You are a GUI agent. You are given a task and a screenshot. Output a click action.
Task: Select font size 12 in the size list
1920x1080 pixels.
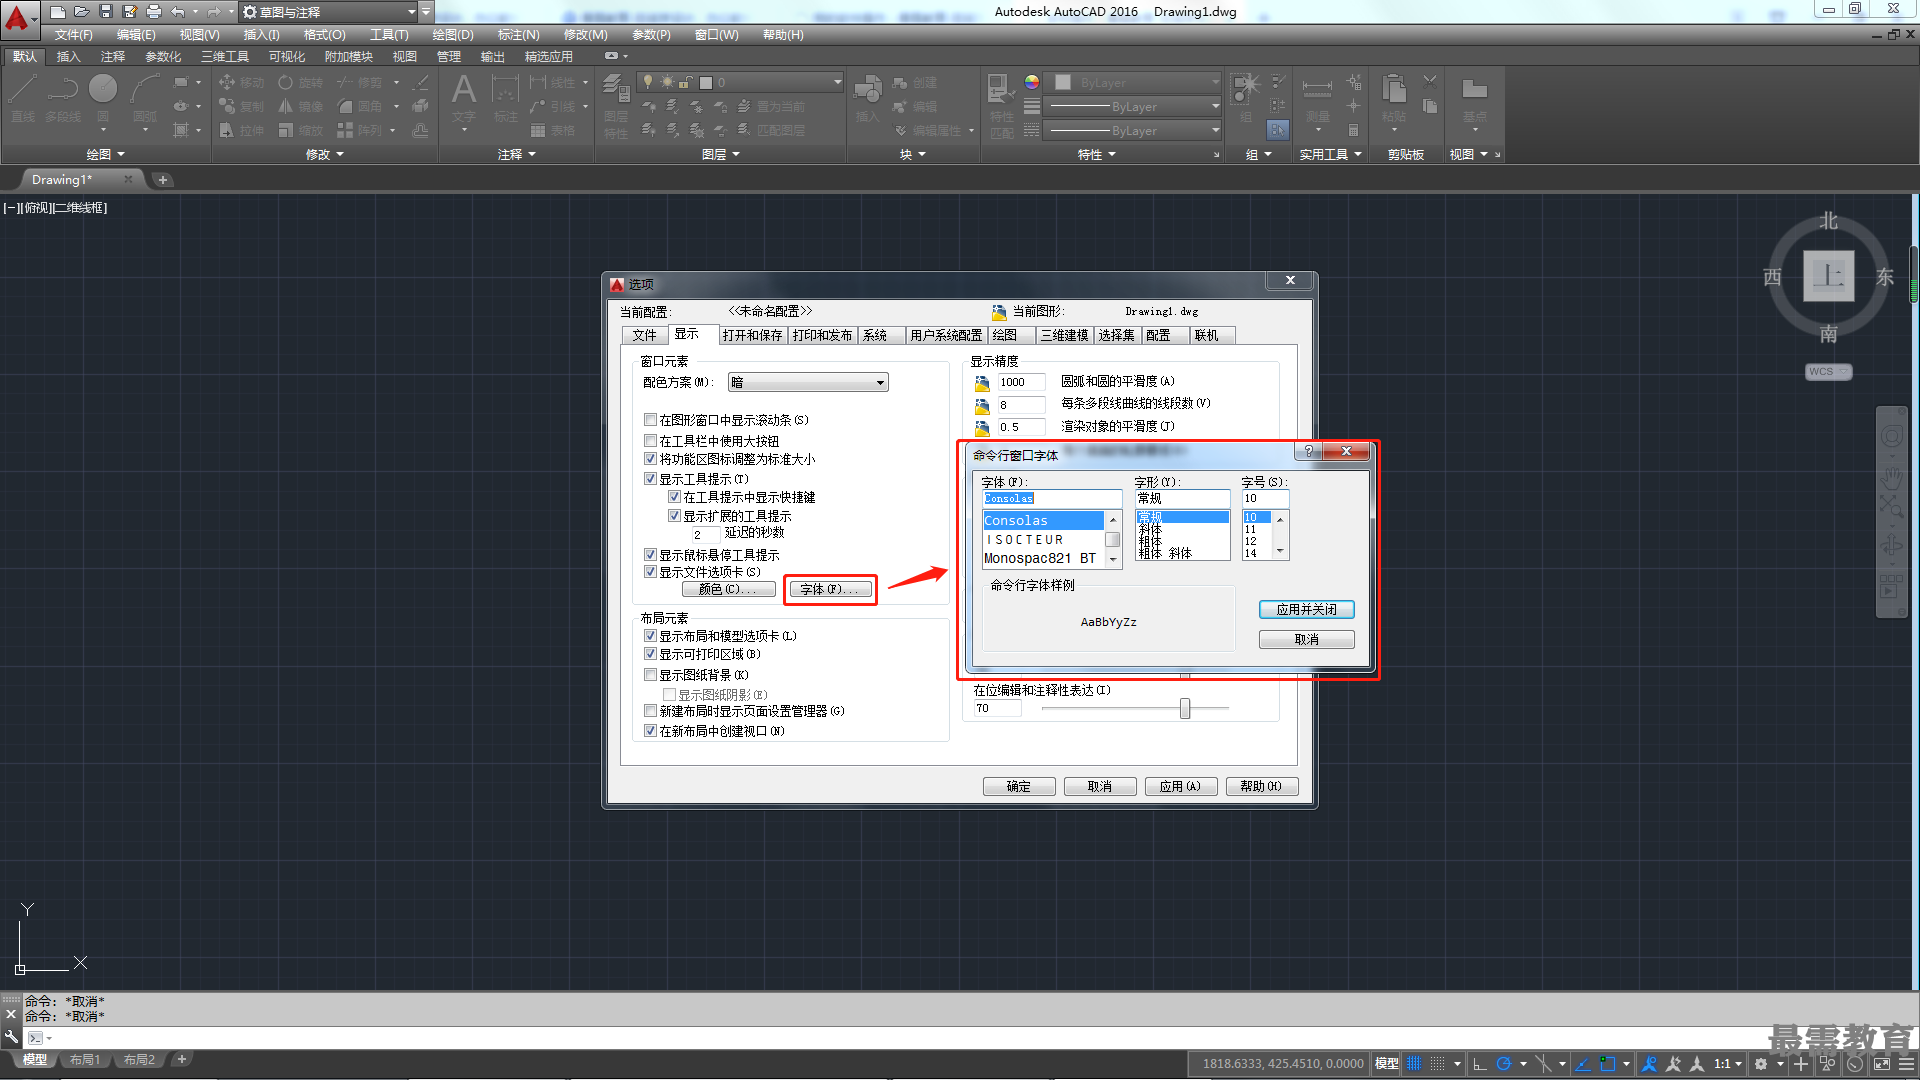click(1256, 541)
